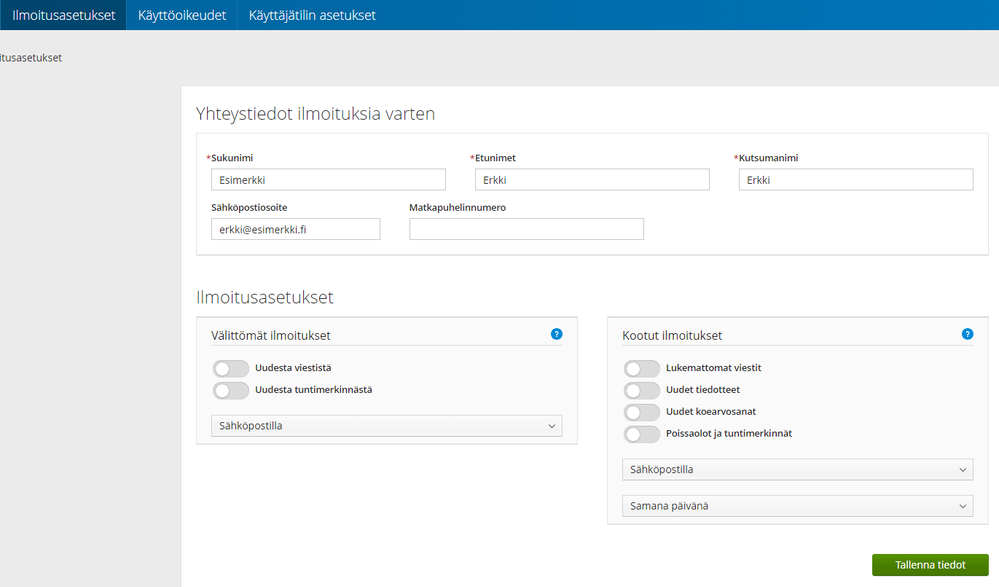Click the Kutsumanimi input field
The width and height of the screenshot is (999, 587).
(856, 180)
